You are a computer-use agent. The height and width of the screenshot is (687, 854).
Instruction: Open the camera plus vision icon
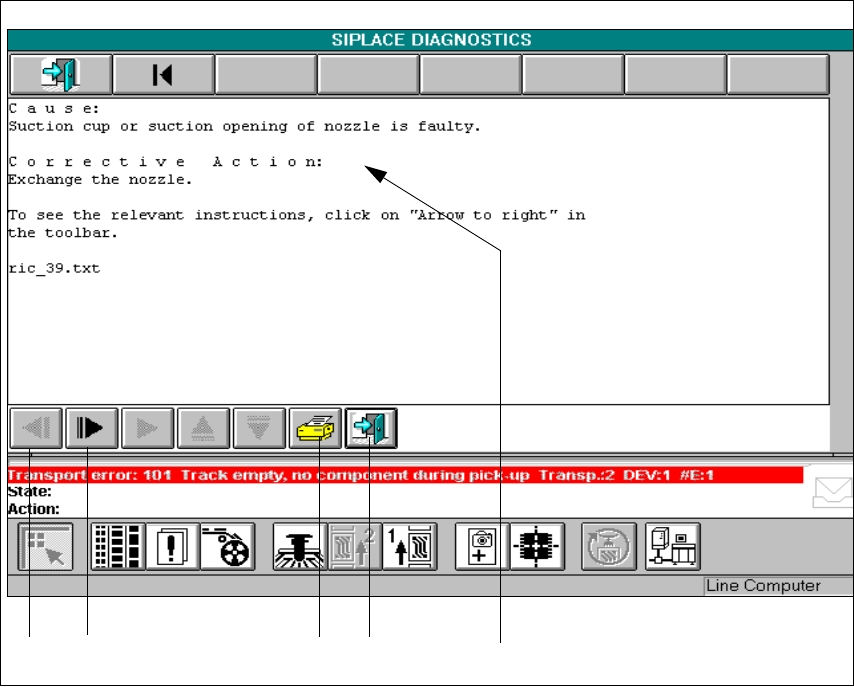pyautogui.click(x=482, y=547)
